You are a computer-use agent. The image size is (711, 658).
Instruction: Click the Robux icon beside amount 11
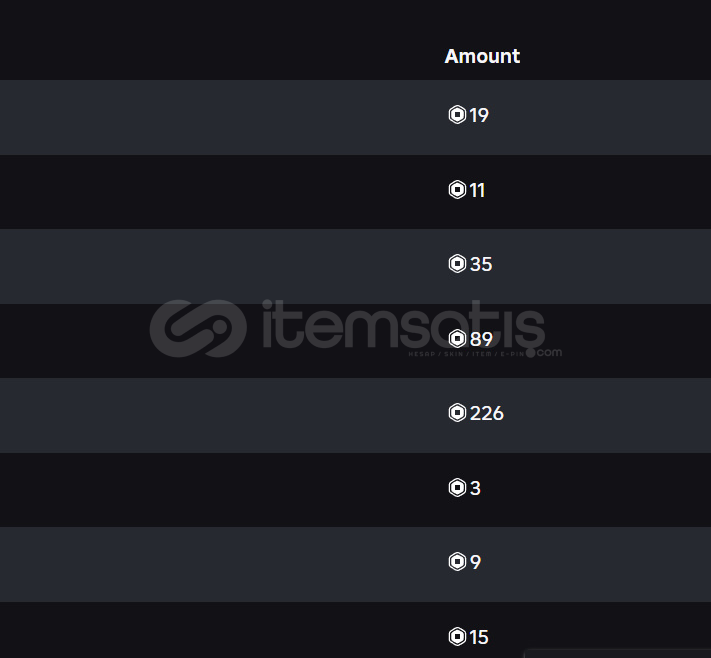click(457, 190)
